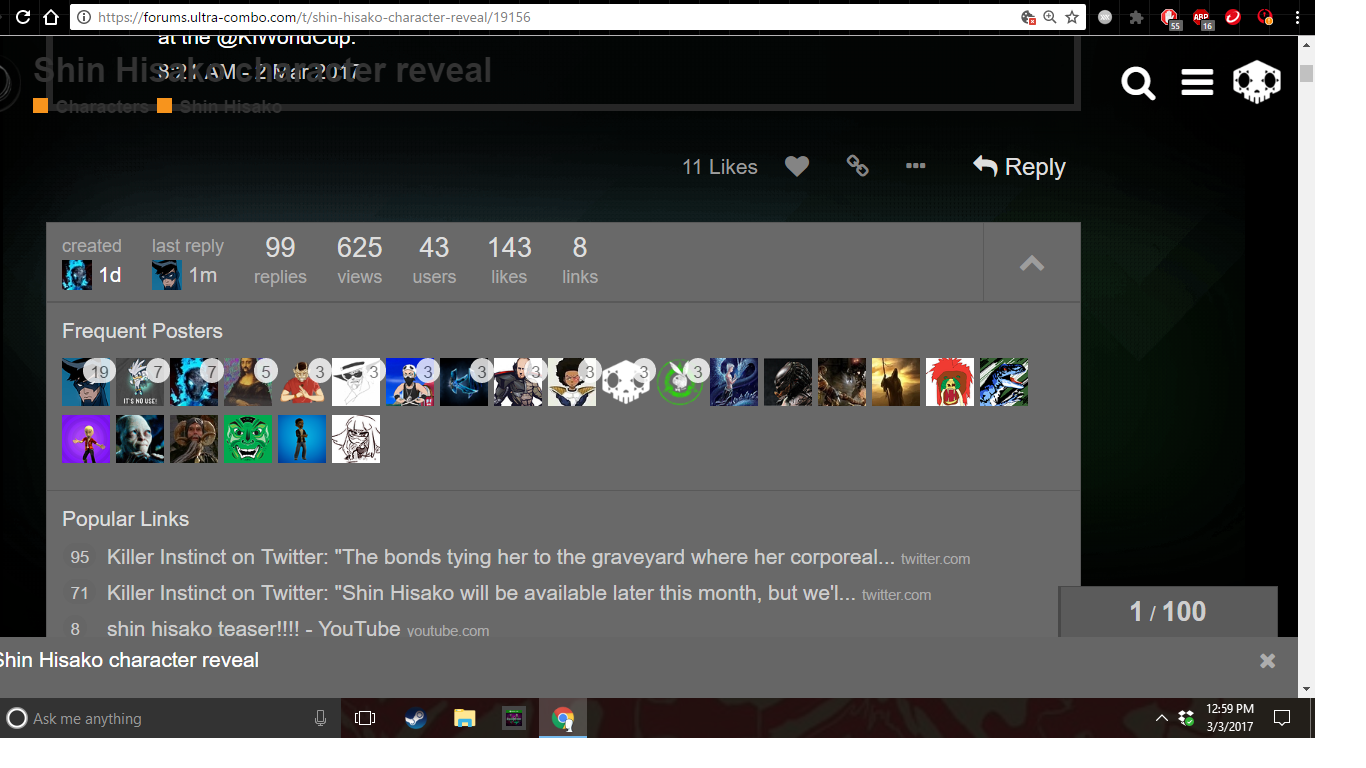Click bottom bar "Shin Hisako character reveal" title

pos(129,660)
